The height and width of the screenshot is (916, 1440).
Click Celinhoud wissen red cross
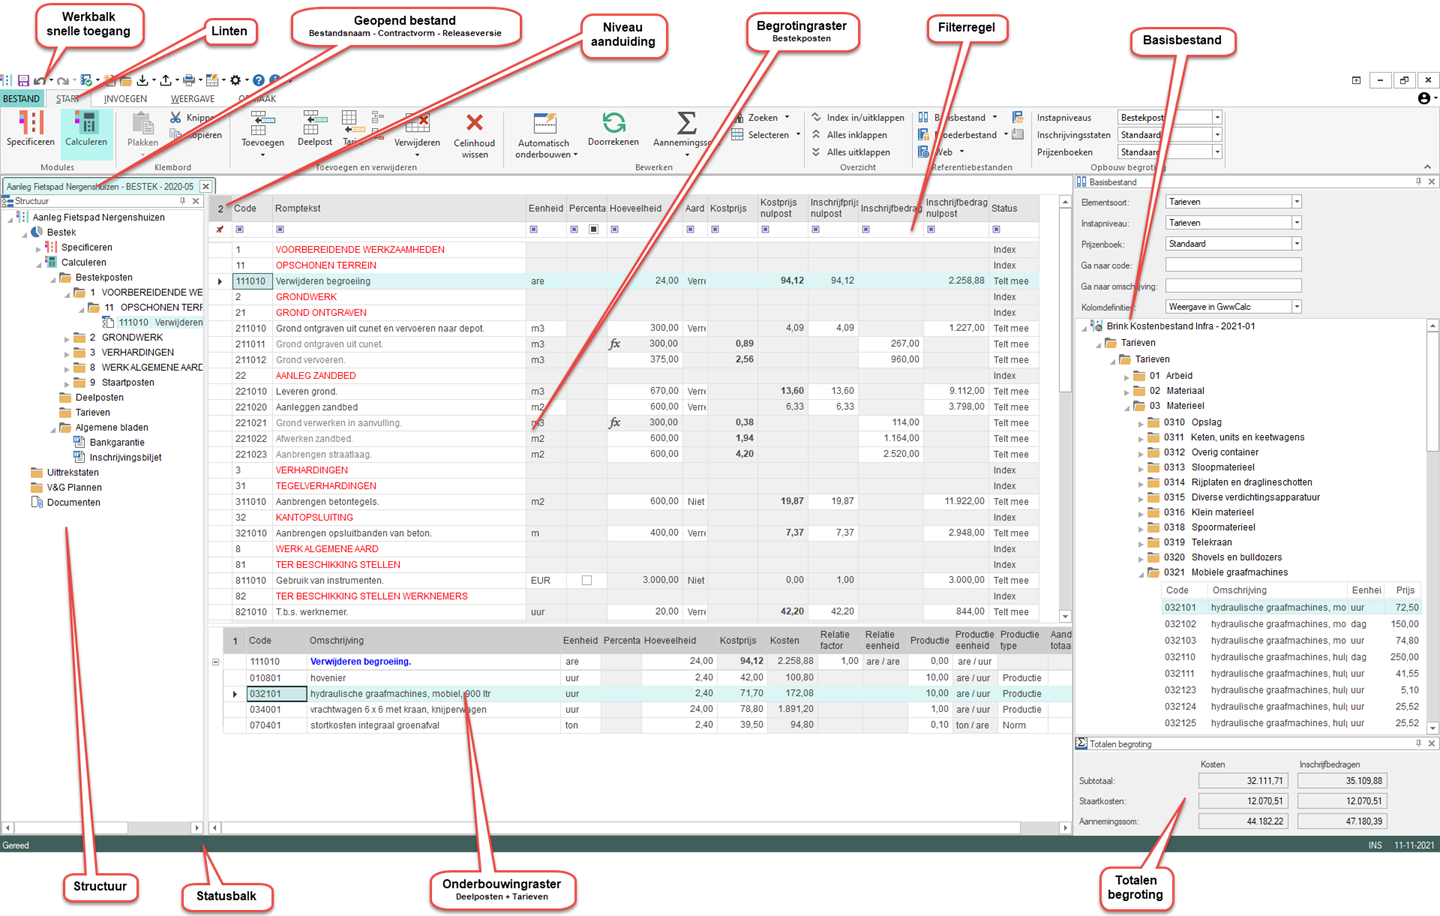(x=475, y=122)
